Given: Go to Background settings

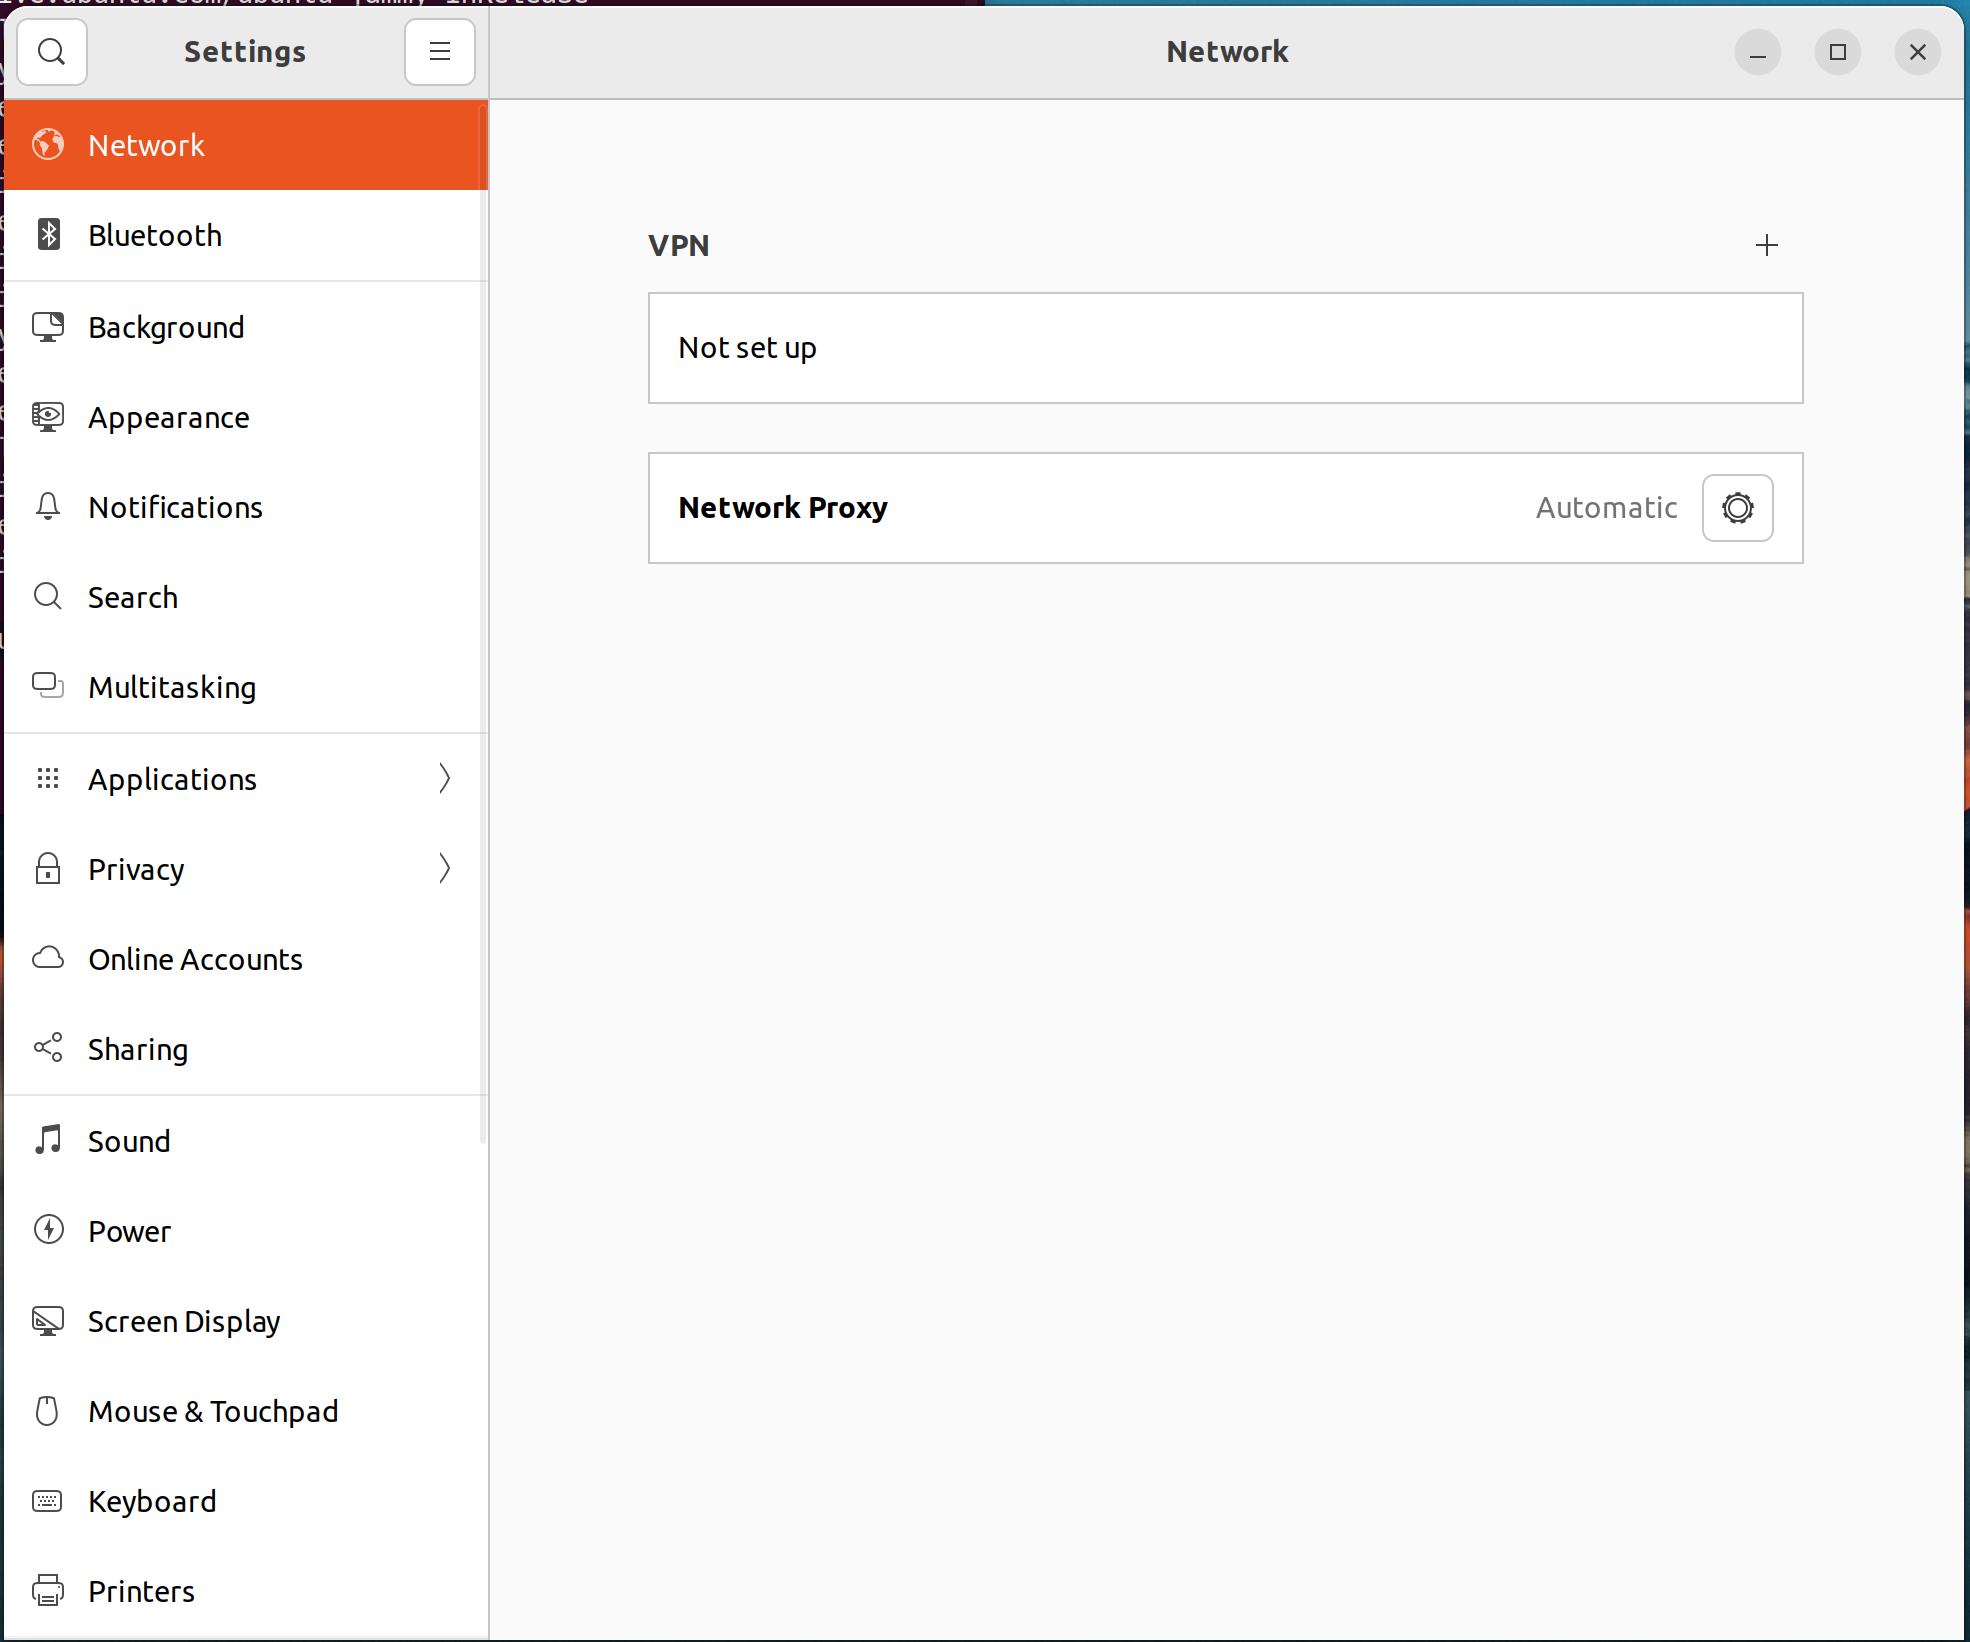Looking at the screenshot, I should [246, 327].
